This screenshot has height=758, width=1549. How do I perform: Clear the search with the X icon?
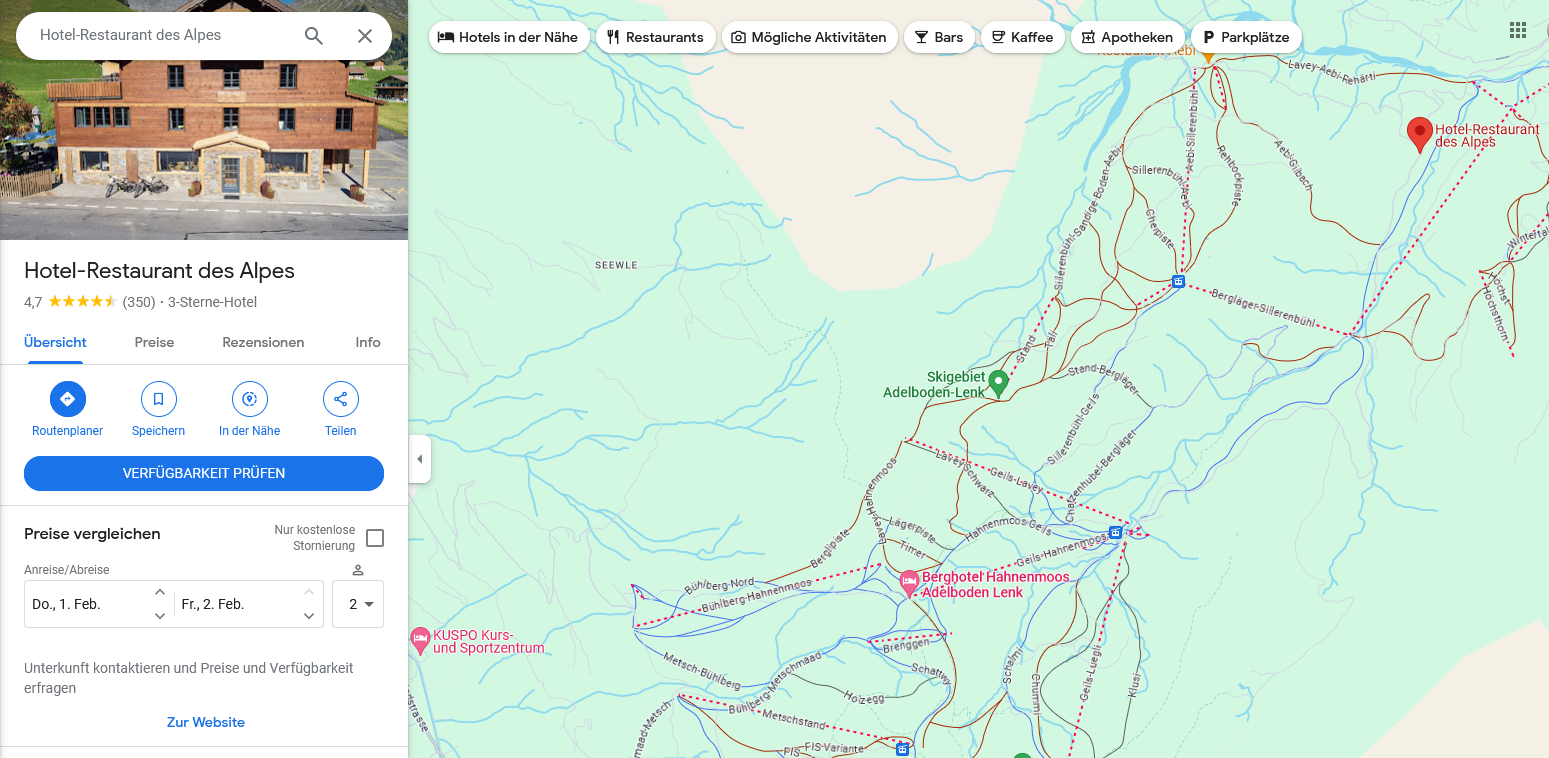365,36
